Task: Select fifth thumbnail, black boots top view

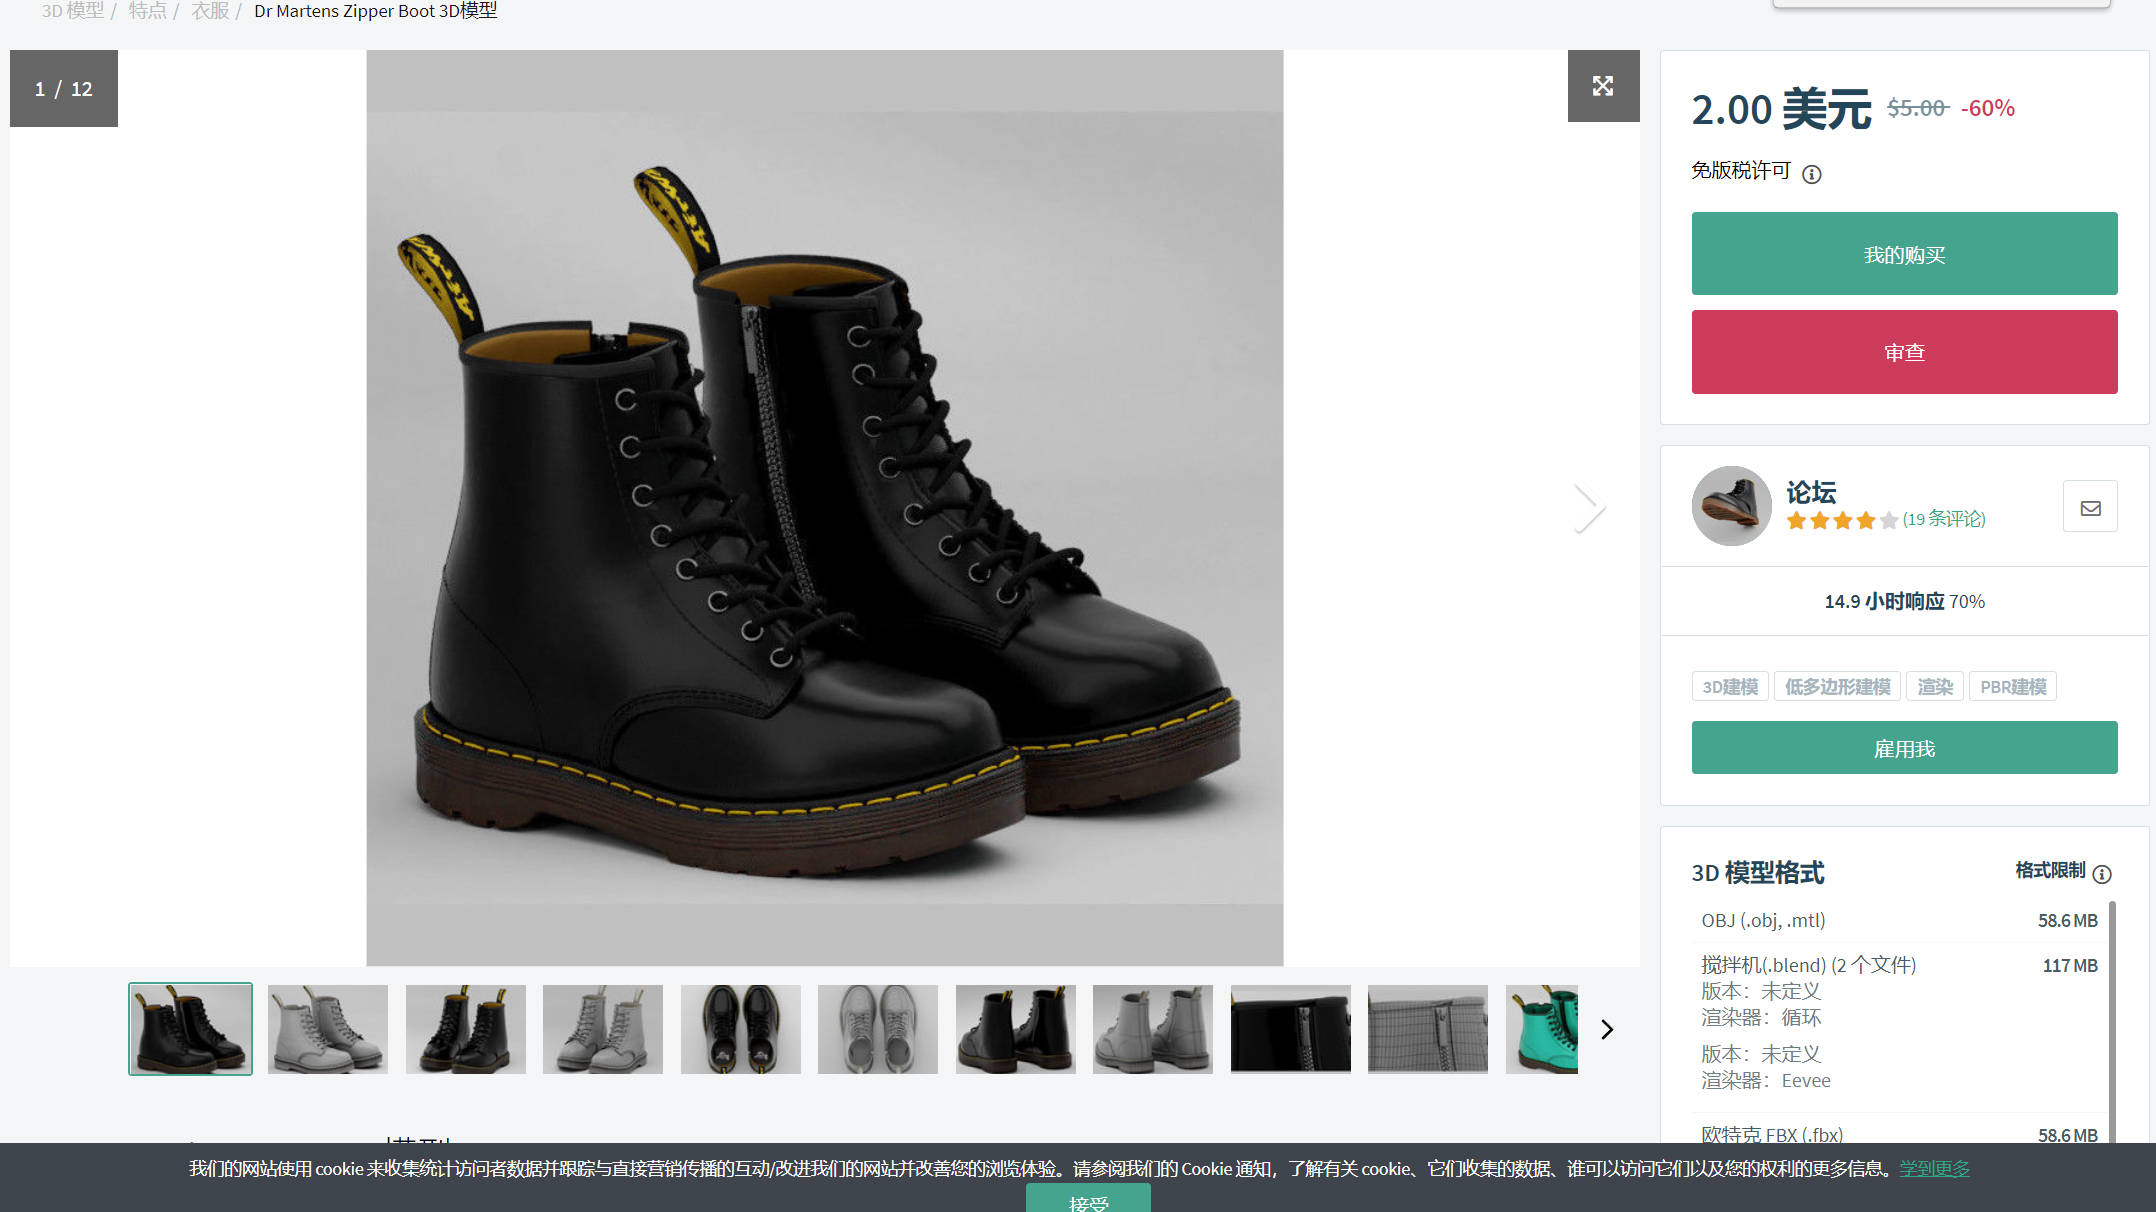Action: click(x=741, y=1029)
